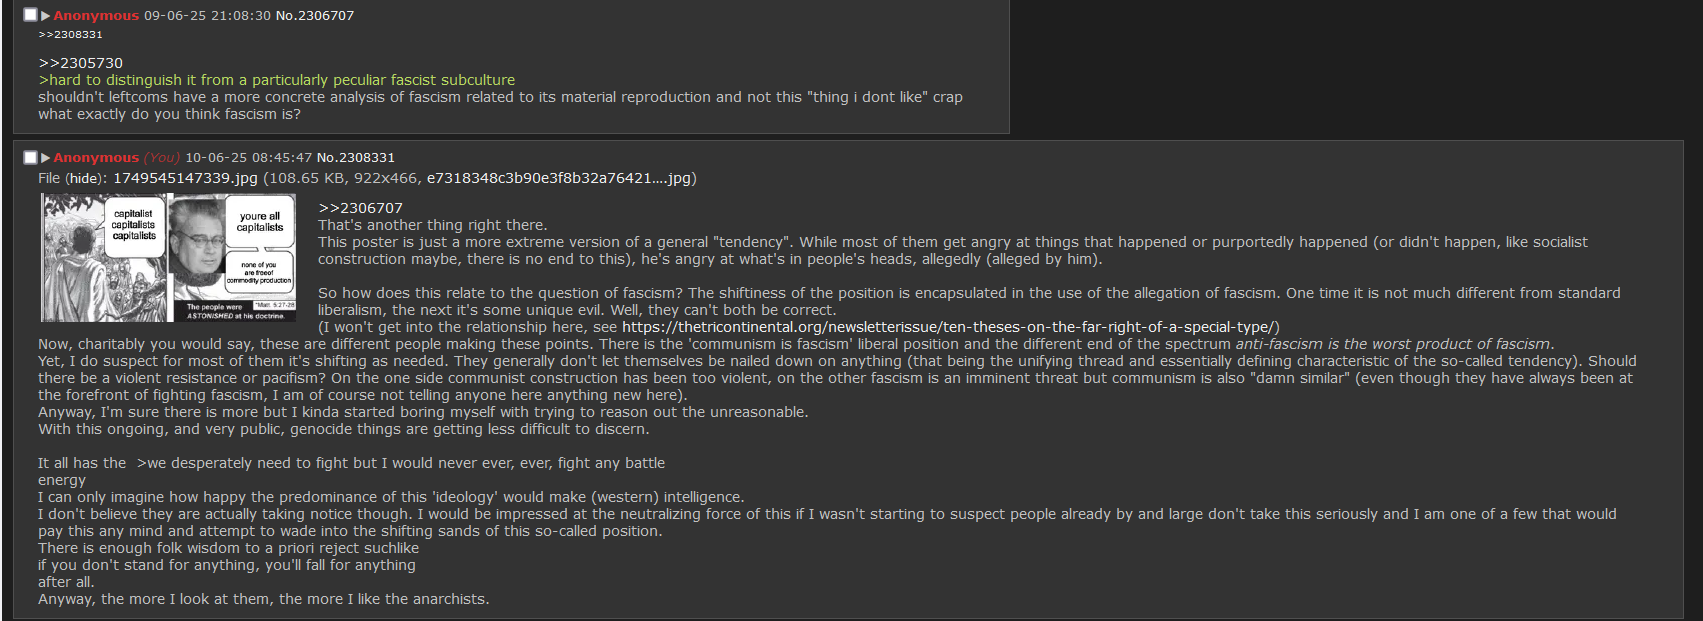Tick the checkbox for post No.2306707
This screenshot has width=1703, height=621.
30,15
